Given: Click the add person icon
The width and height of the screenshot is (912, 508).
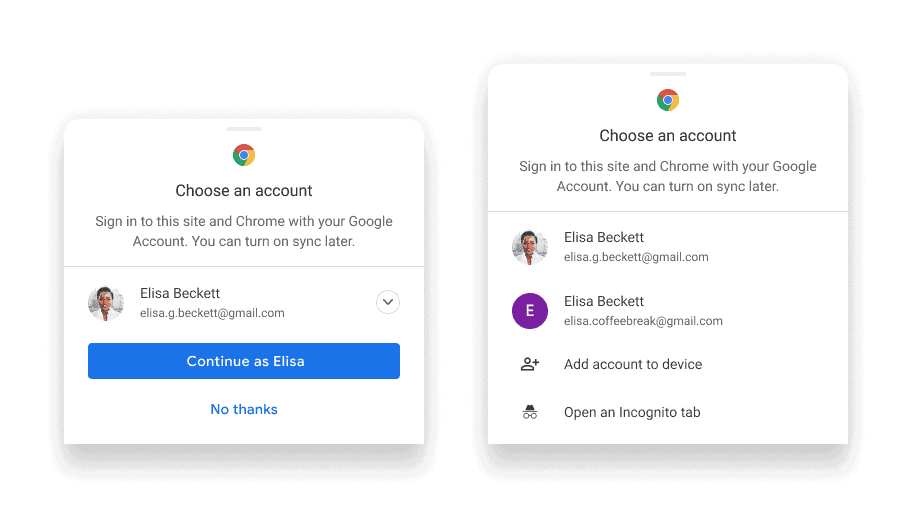Looking at the screenshot, I should point(530,364).
